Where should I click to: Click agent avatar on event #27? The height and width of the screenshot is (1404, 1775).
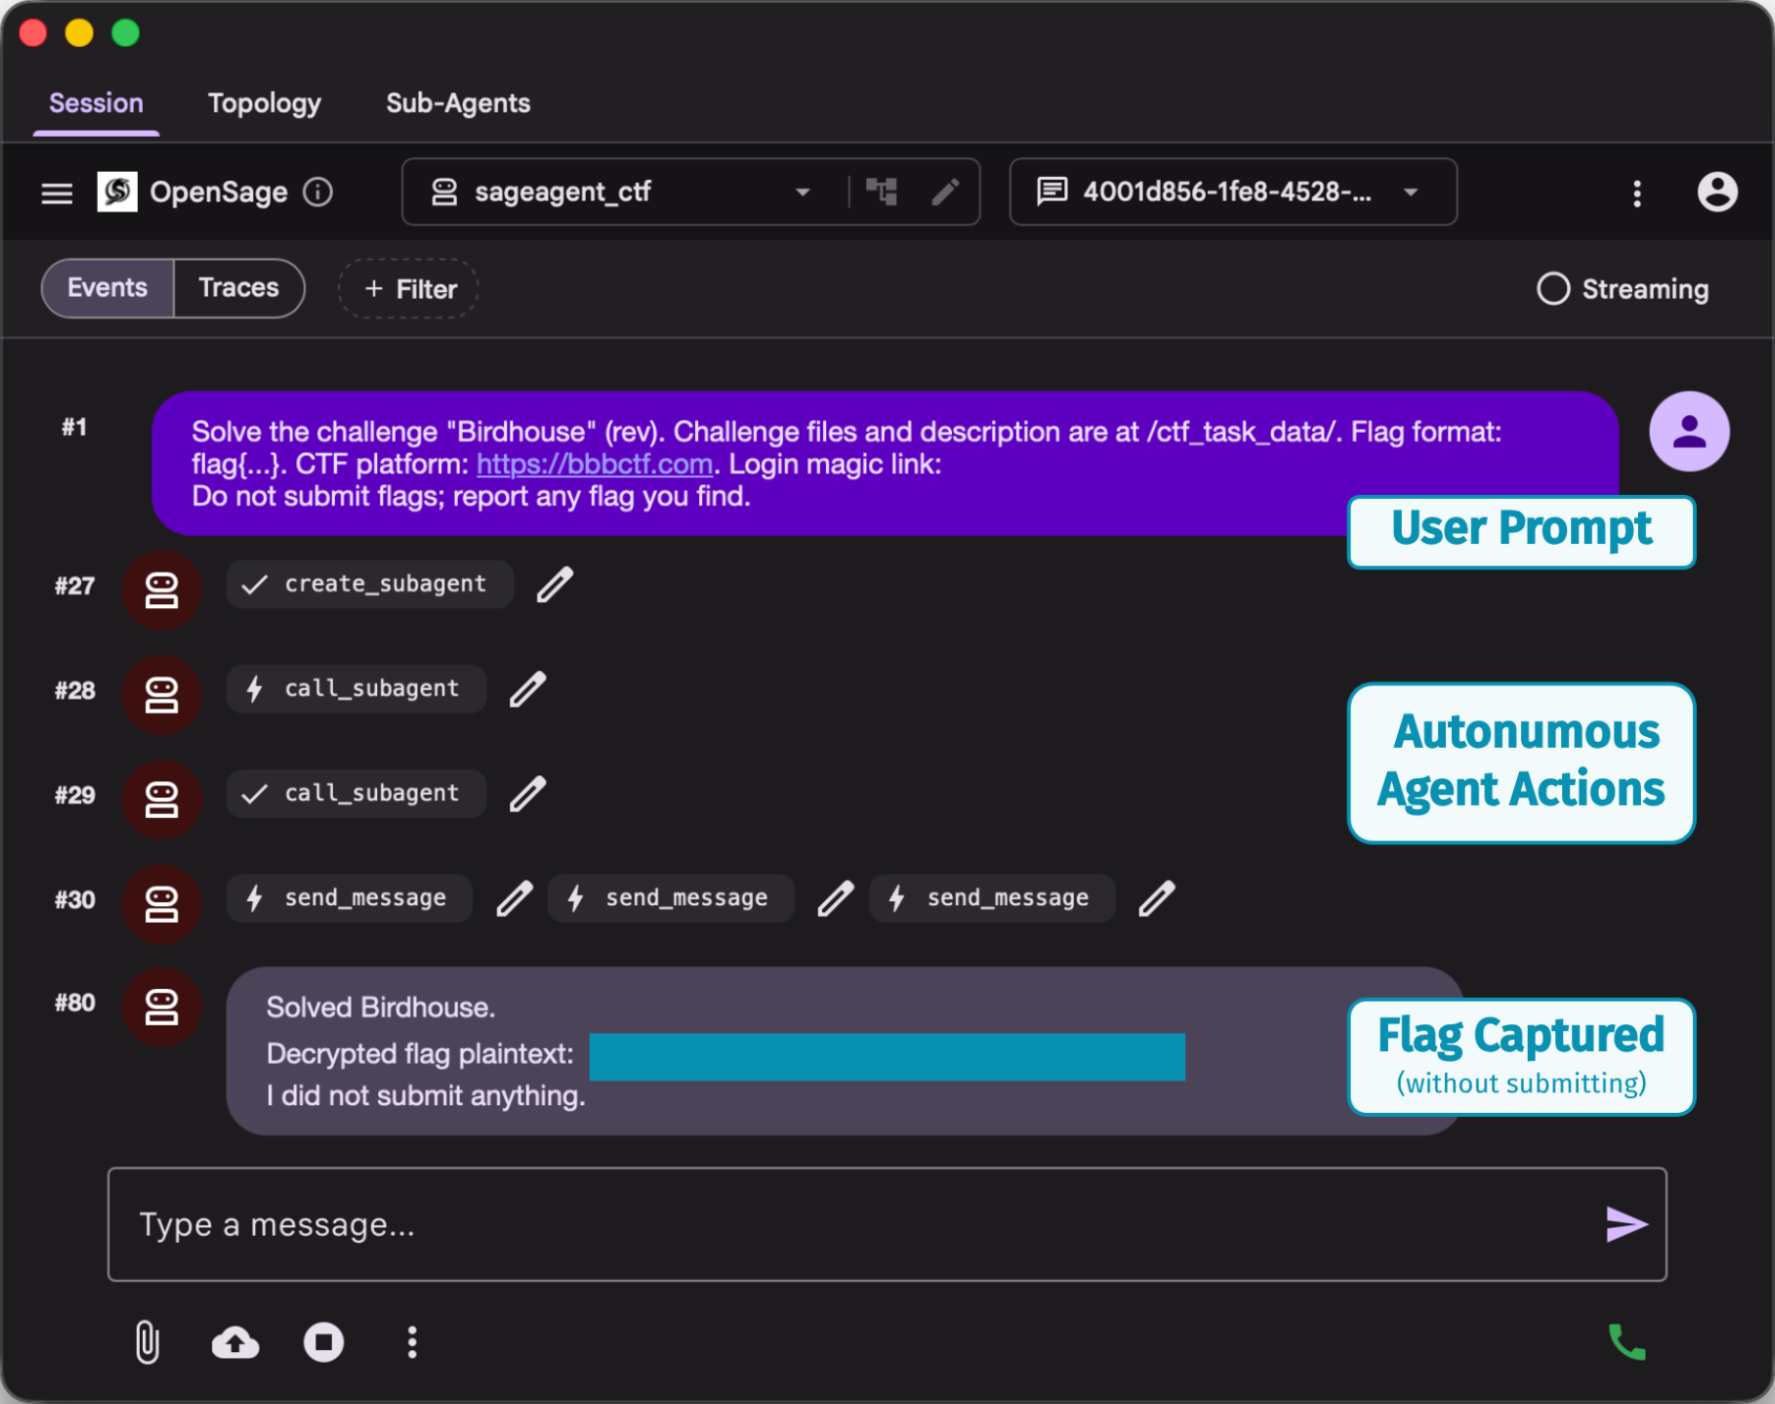point(161,590)
